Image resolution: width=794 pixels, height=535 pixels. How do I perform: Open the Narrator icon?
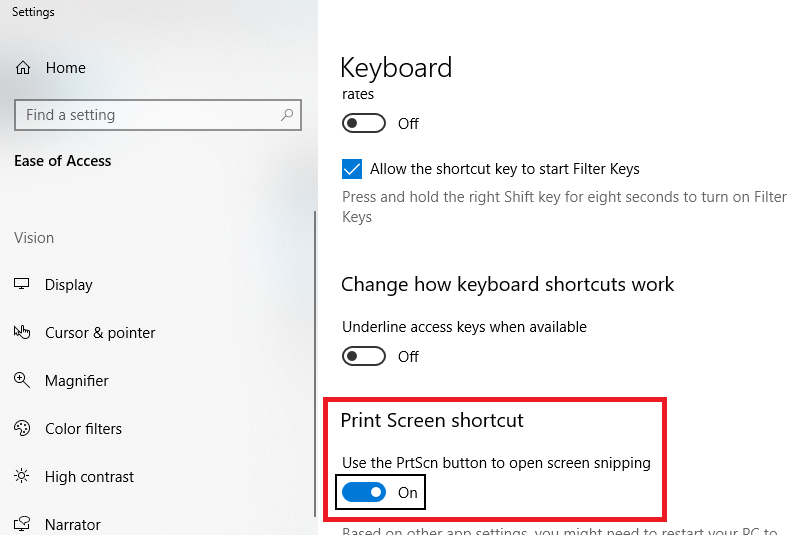[22, 524]
